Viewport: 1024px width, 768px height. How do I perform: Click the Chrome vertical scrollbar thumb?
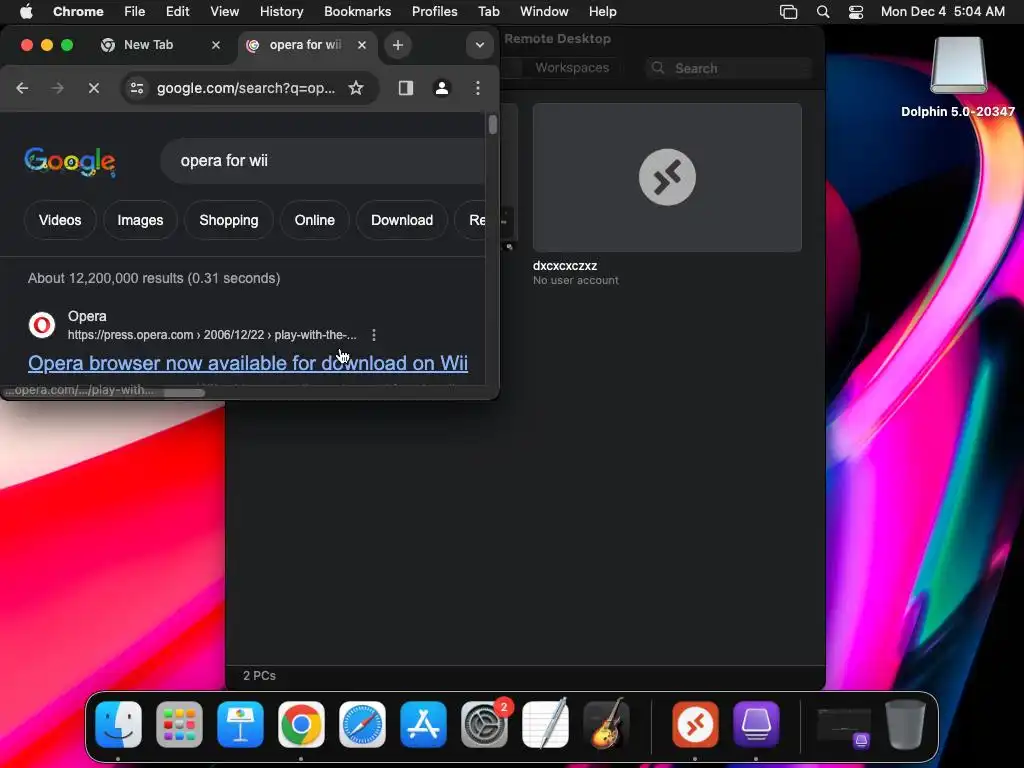(x=492, y=124)
